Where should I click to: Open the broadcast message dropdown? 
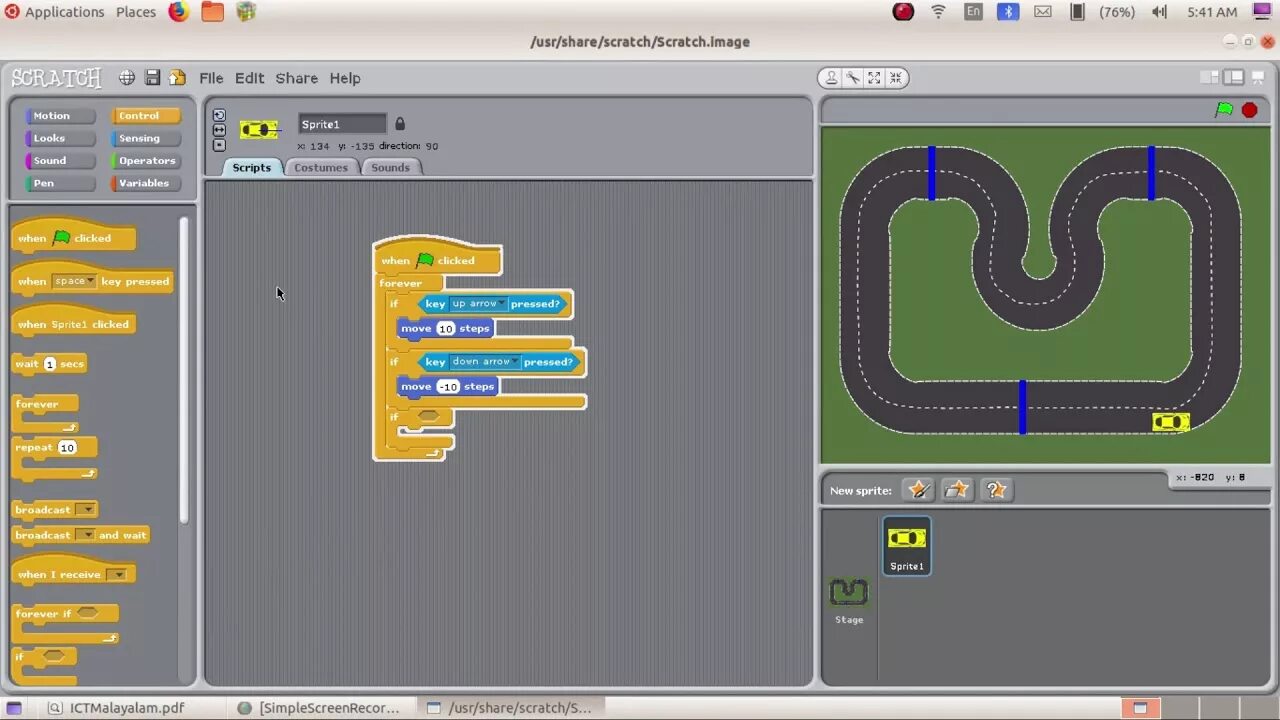86,510
